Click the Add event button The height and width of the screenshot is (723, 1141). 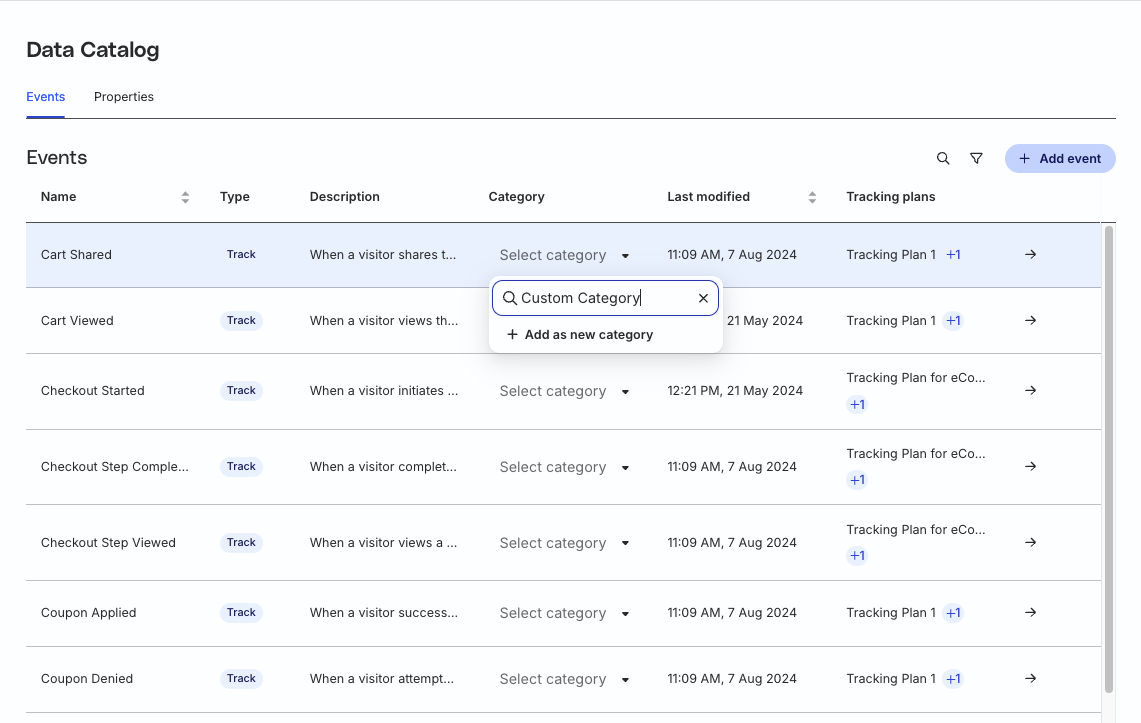click(x=1060, y=159)
